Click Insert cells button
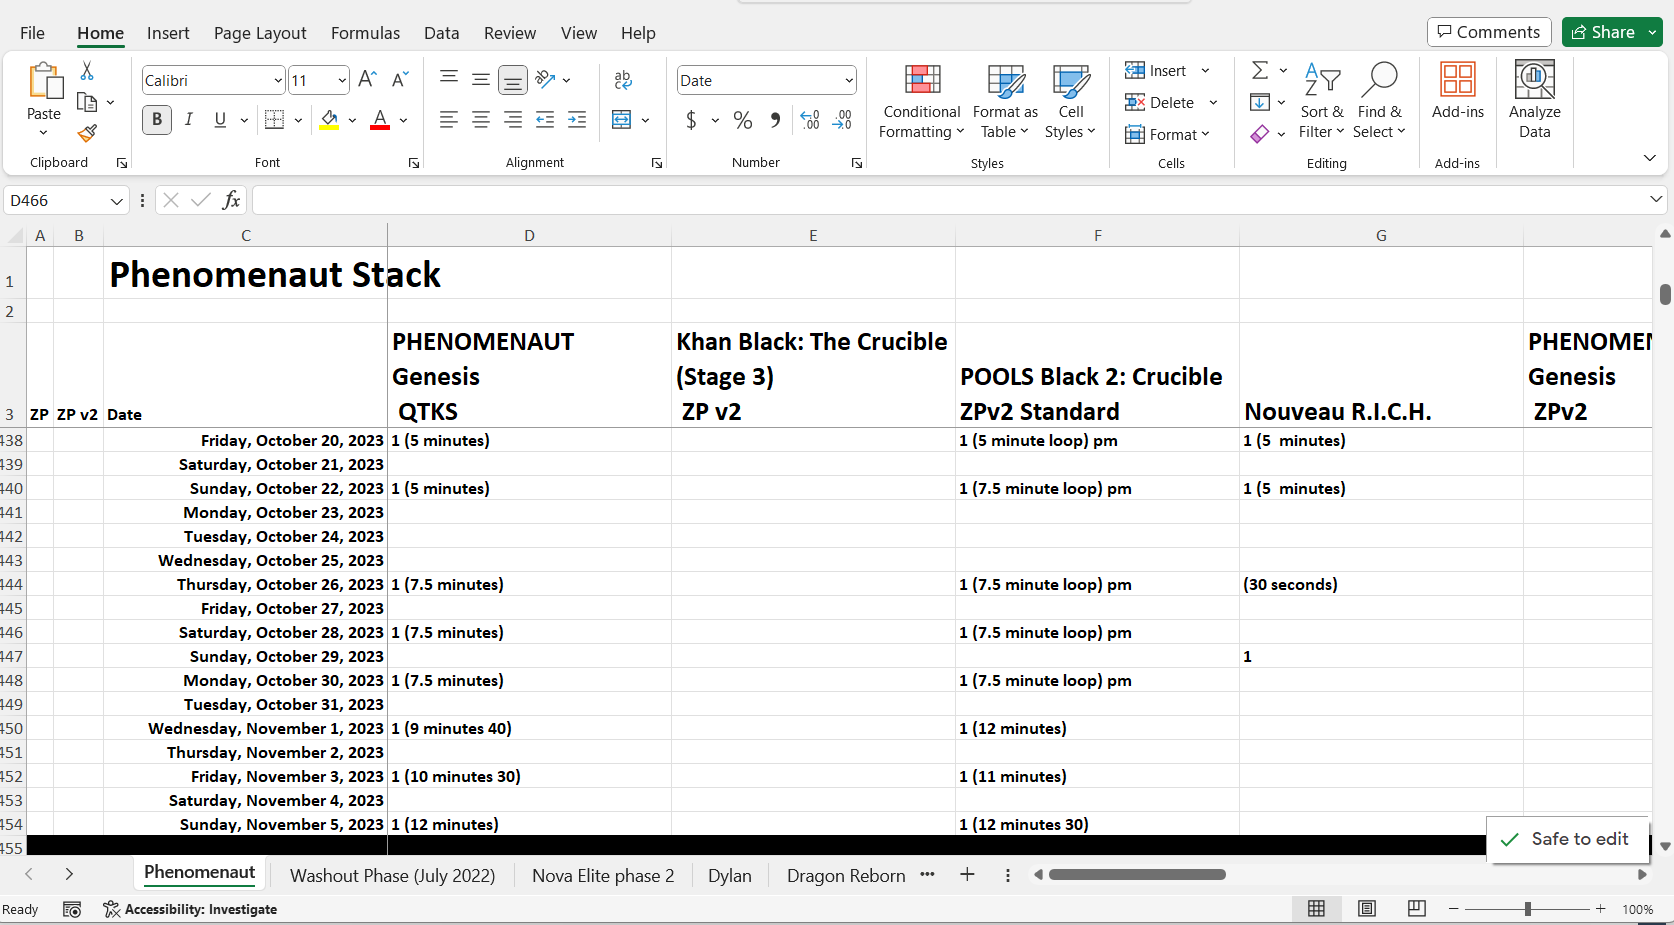 coord(1156,71)
